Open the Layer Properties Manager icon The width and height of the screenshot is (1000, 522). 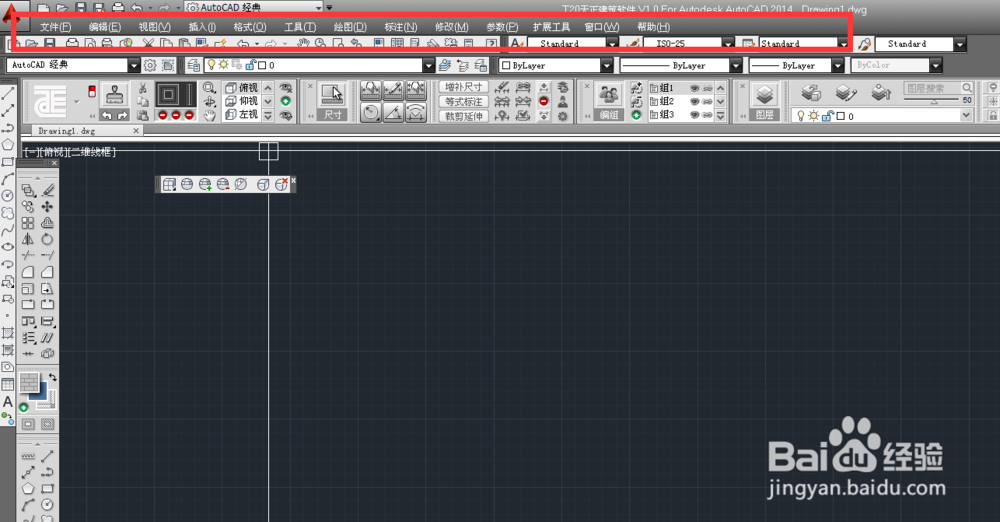[x=194, y=65]
